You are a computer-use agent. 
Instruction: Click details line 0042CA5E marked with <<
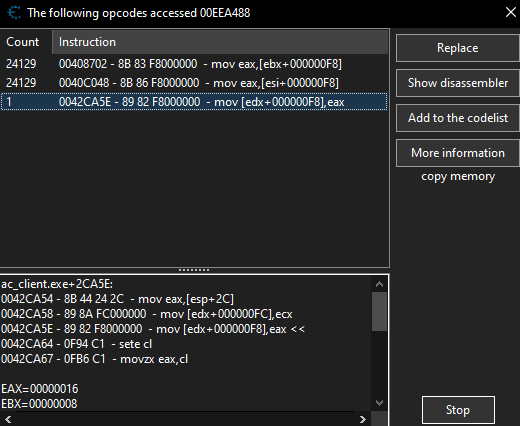[153, 329]
